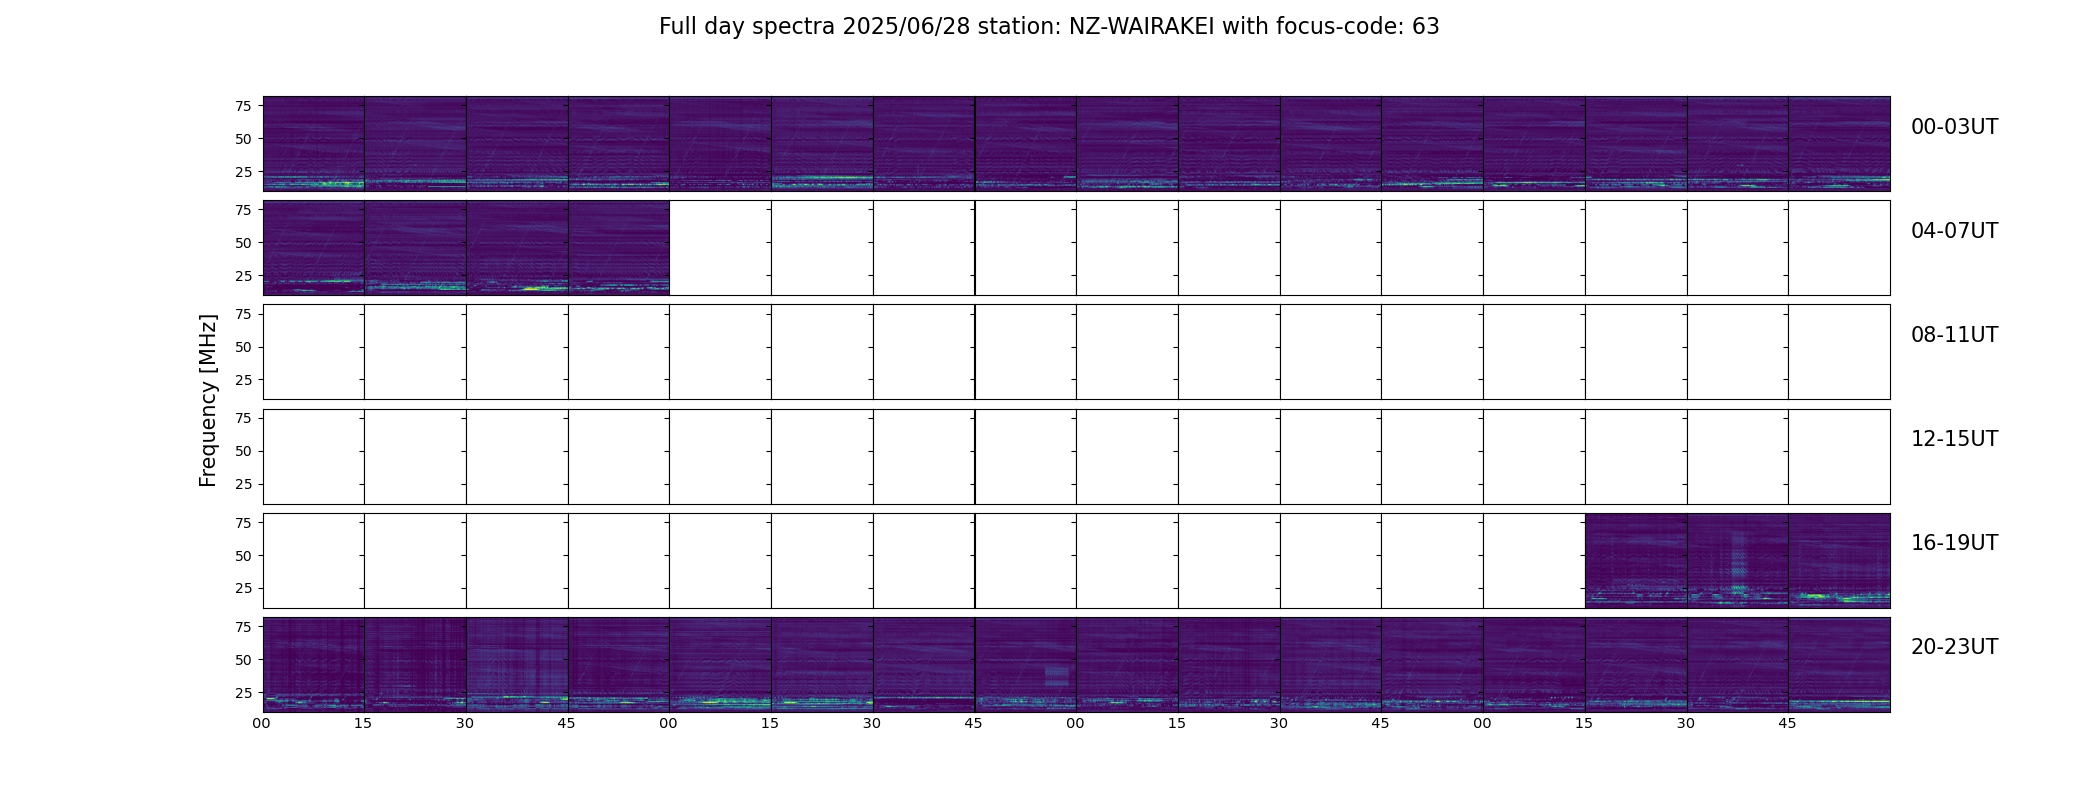This screenshot has width=2100, height=800.
Task: Click the '50' tick of the 00-03UT row
Action: [x=243, y=139]
